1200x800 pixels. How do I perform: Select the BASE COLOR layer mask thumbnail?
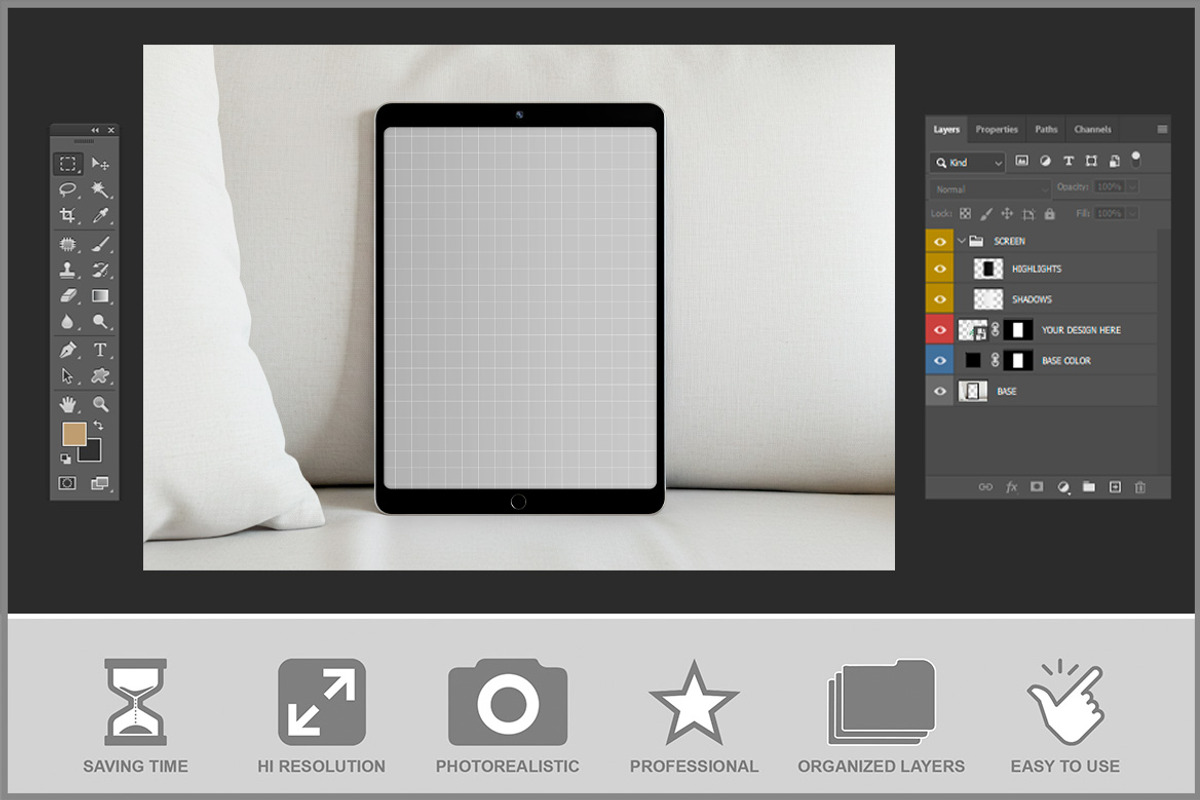tap(1018, 360)
